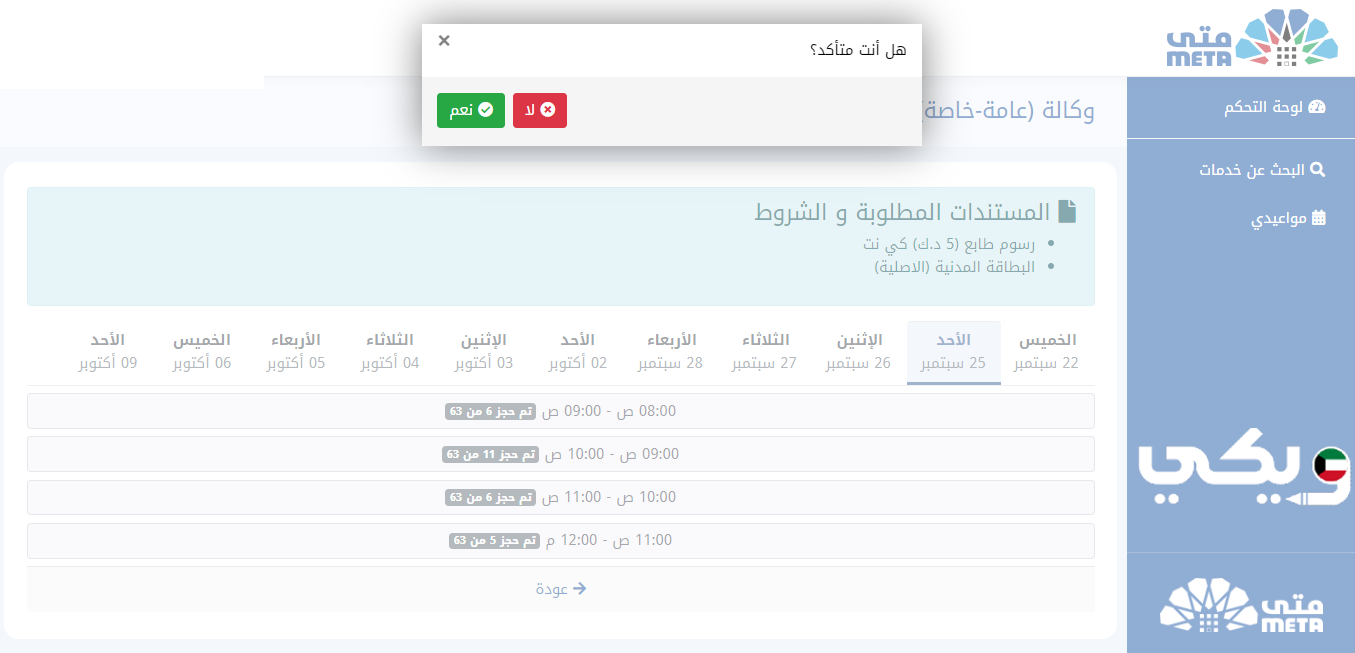
Task: Click the search icon beside البحث عن خدمات
Action: click(x=1319, y=169)
